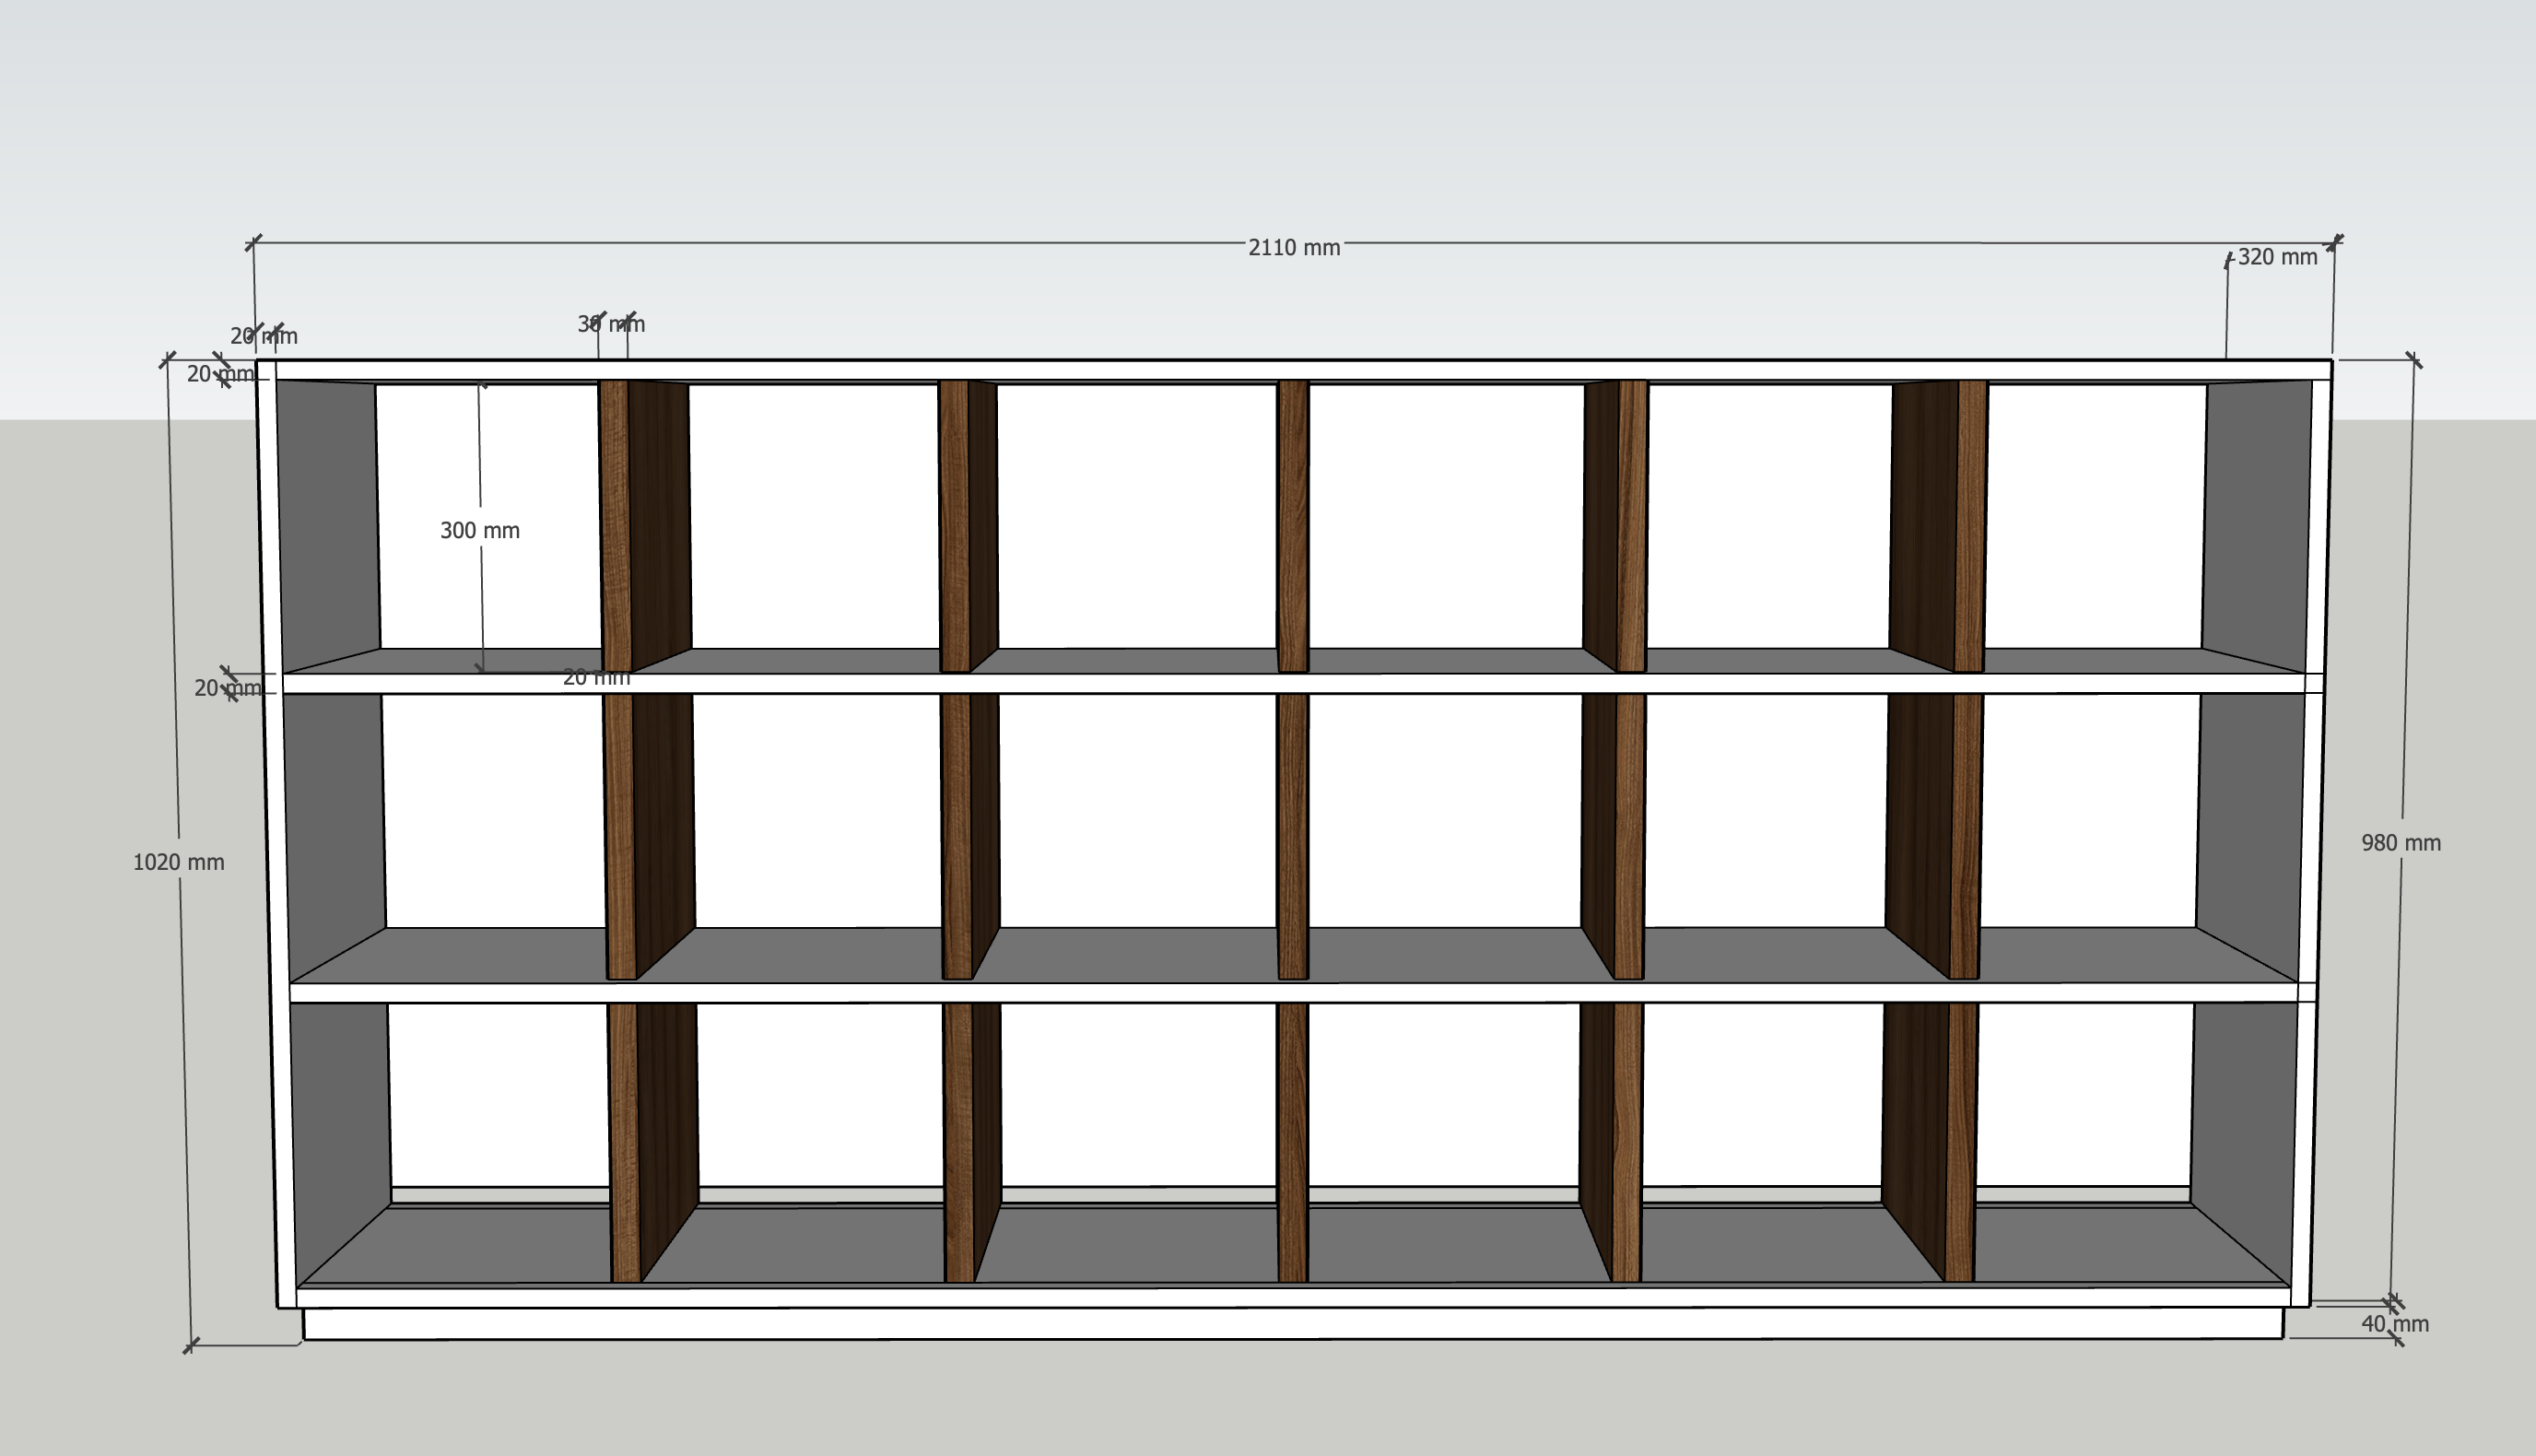The width and height of the screenshot is (2536, 1456).
Task: Click the 980 mm height dimension label
Action: [2400, 843]
